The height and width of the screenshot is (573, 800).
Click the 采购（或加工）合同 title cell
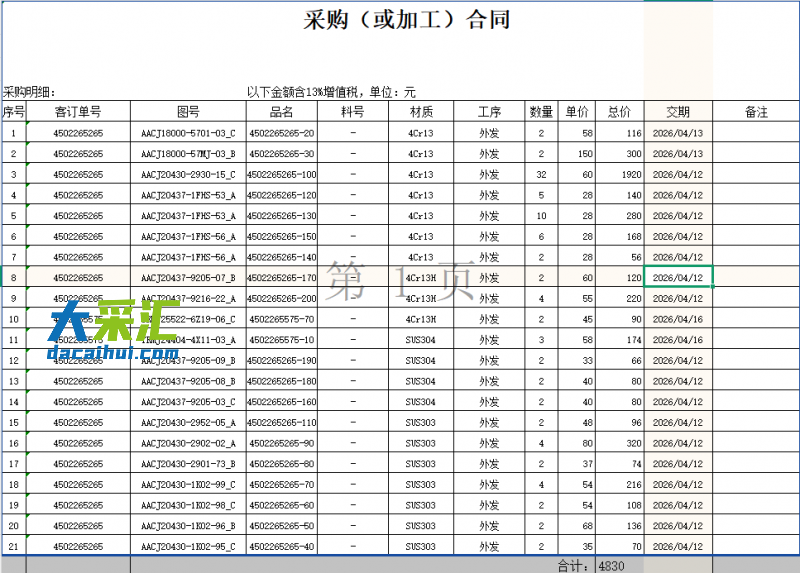(406, 21)
